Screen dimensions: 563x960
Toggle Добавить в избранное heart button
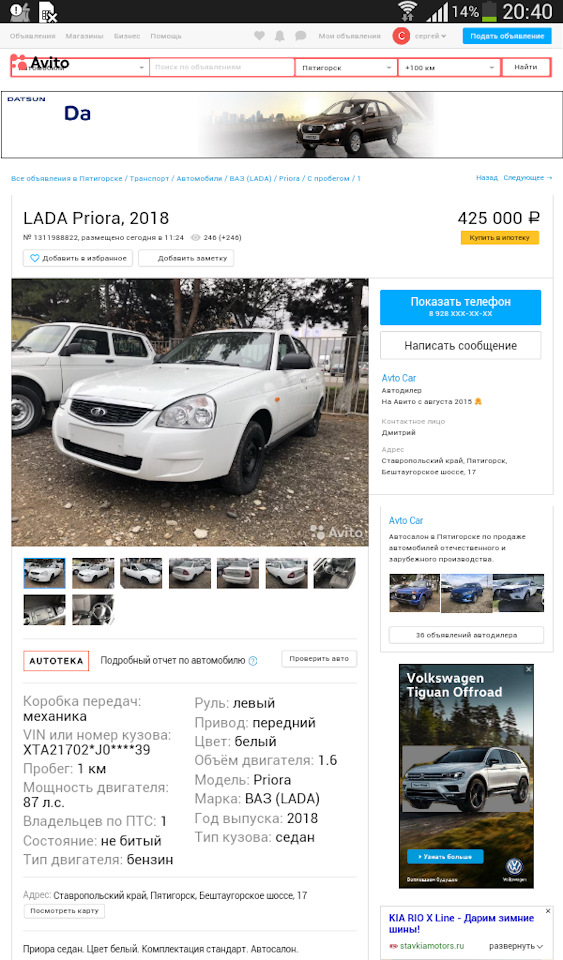[78, 258]
